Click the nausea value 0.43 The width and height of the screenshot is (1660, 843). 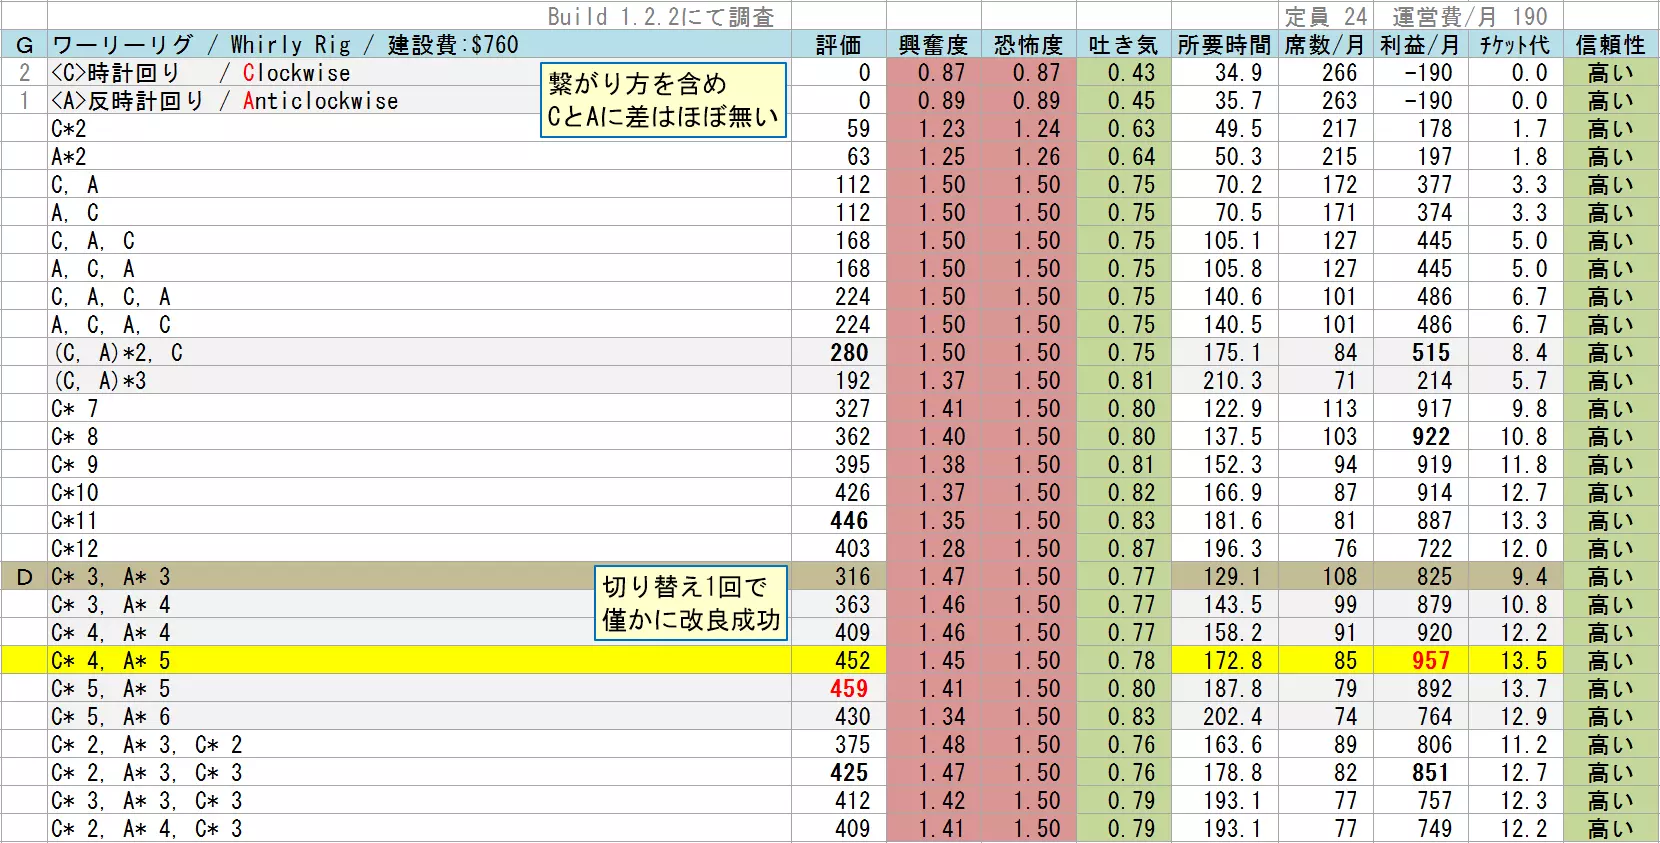pos(1131,73)
